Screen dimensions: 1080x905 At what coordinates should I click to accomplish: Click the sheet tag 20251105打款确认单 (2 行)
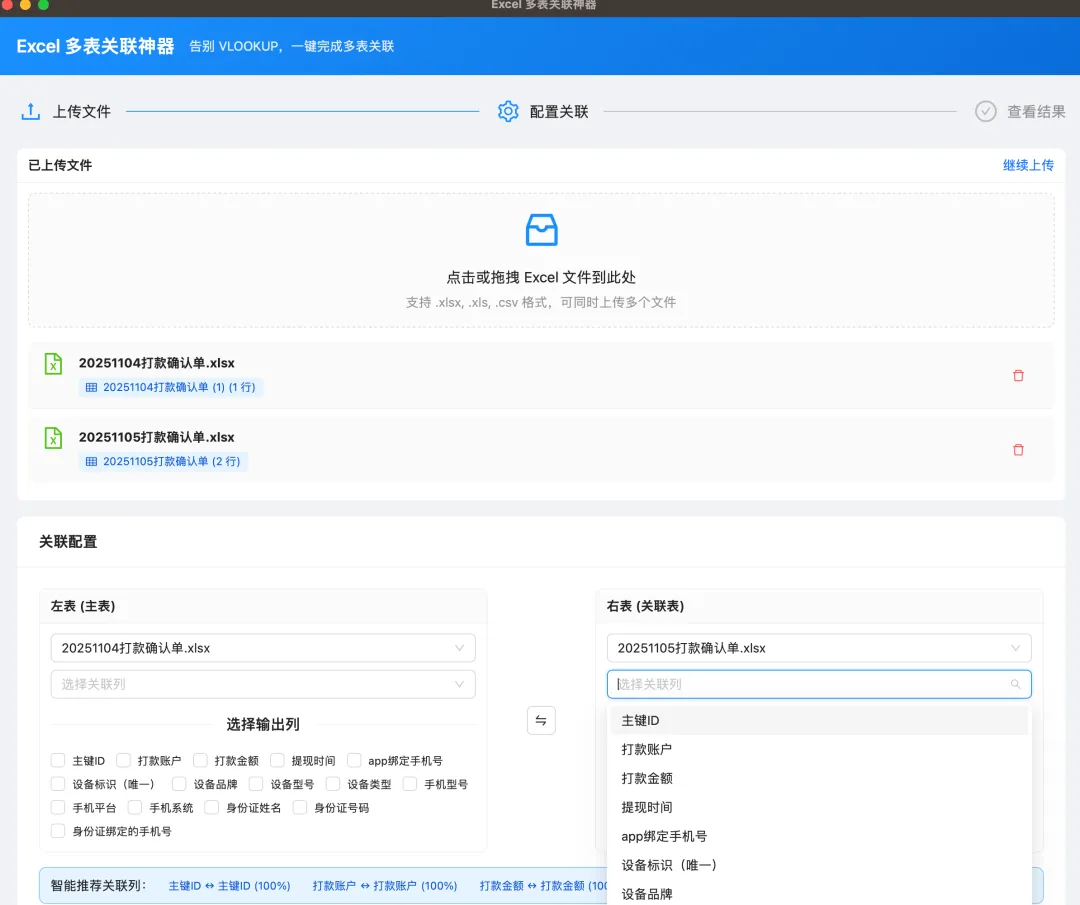pyautogui.click(x=163, y=461)
